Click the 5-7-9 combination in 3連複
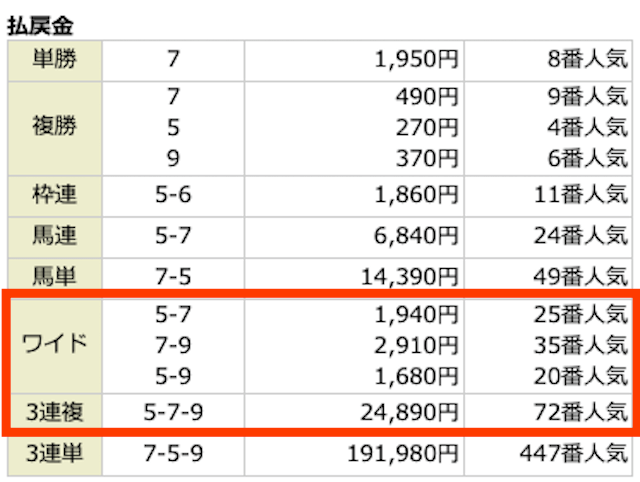 tap(173, 412)
